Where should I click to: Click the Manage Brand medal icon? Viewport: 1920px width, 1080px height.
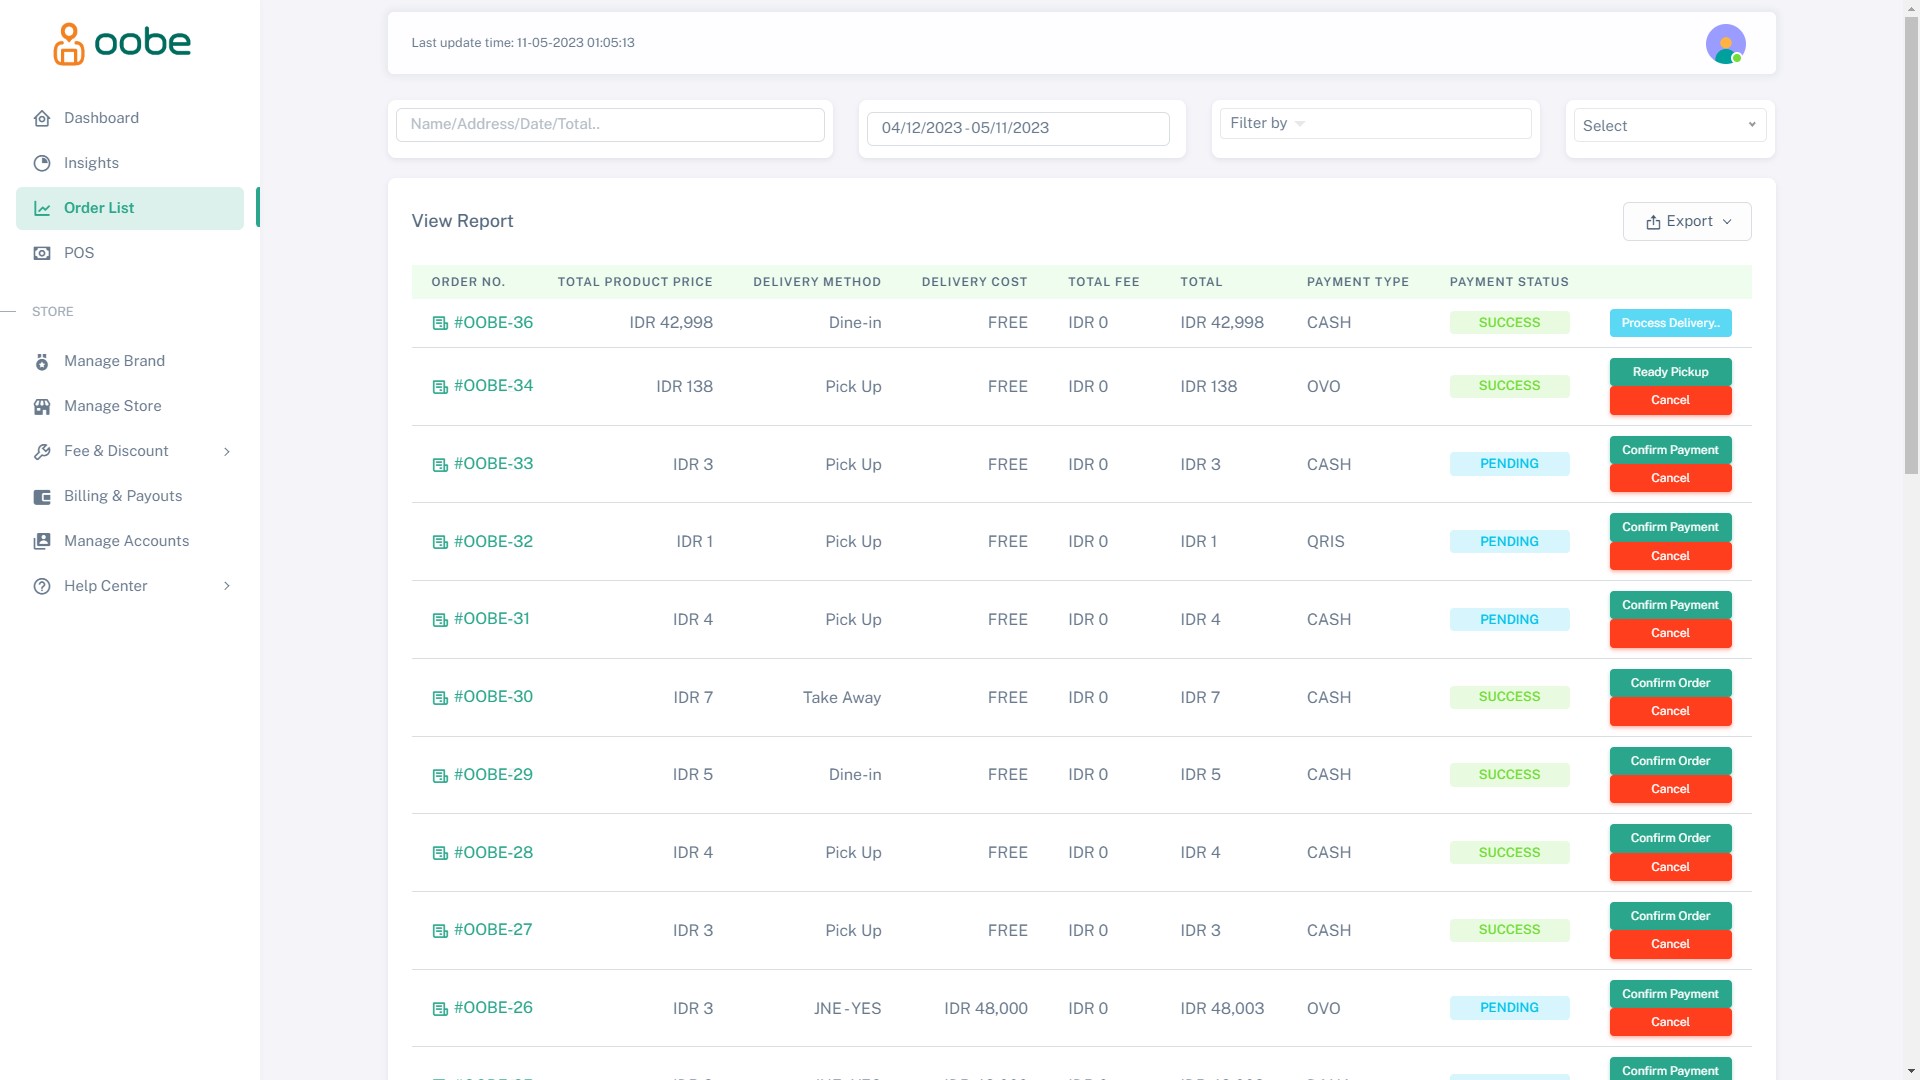tap(42, 361)
